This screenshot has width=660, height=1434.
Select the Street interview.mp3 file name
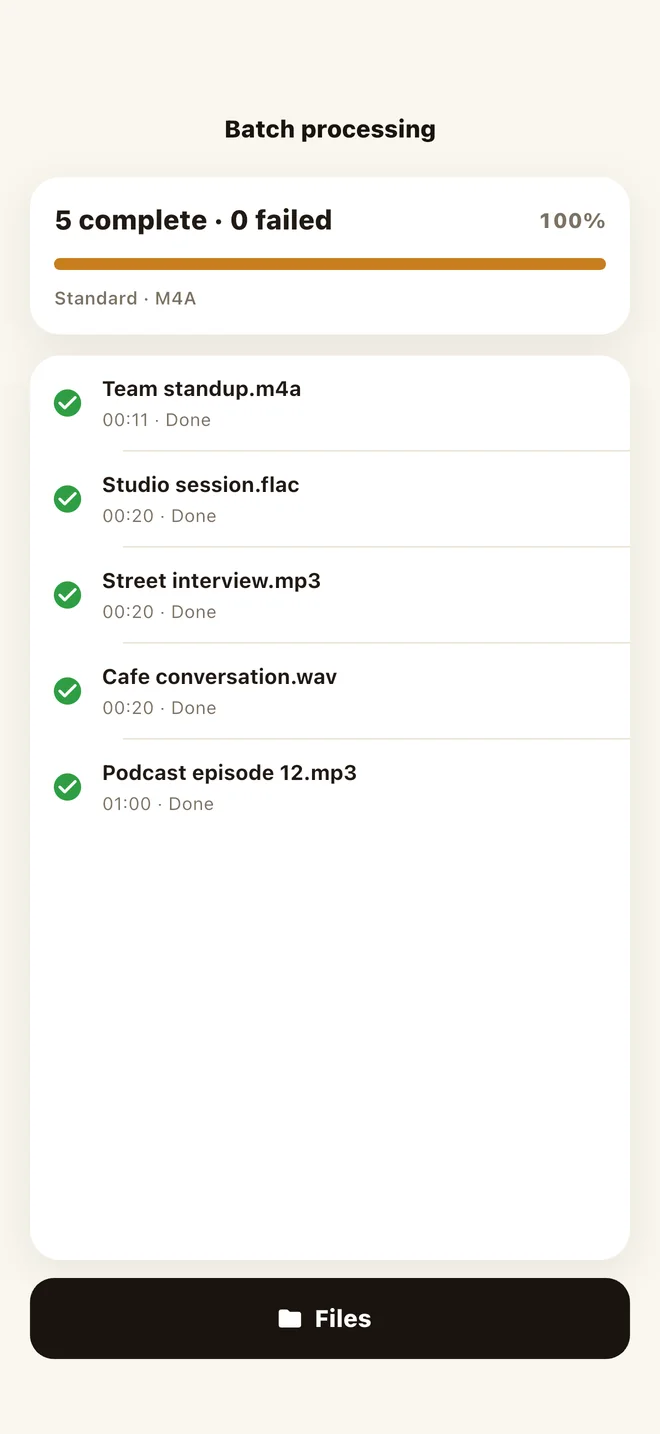[x=211, y=581]
